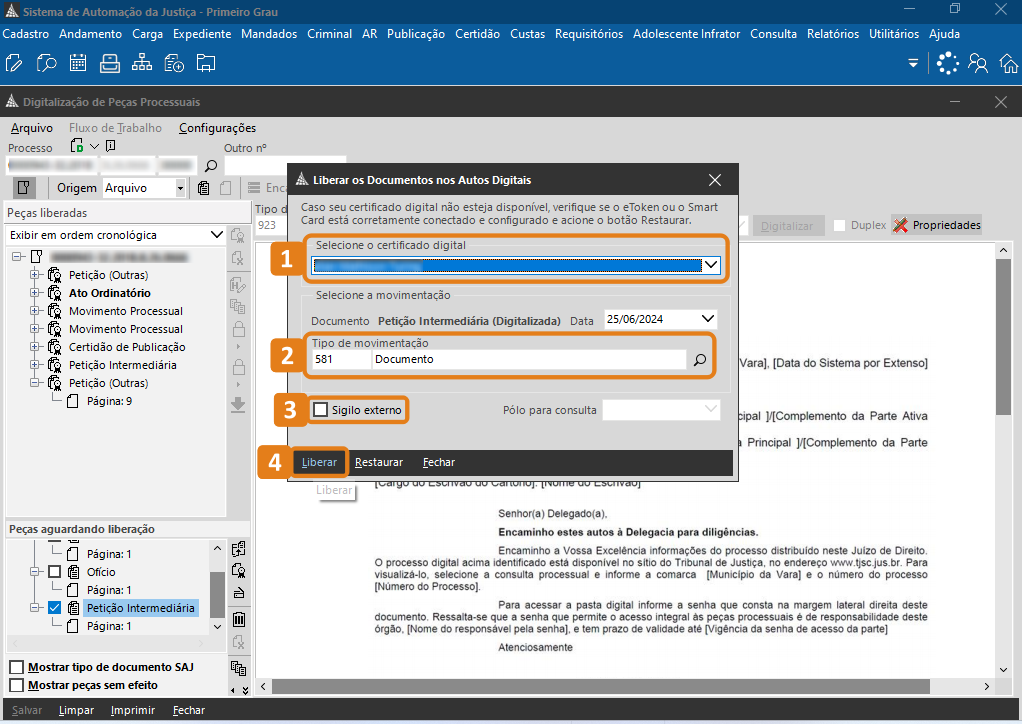
Task: Click the duplicate pages icon near Mostrar tipo
Action: pyautogui.click(x=239, y=668)
